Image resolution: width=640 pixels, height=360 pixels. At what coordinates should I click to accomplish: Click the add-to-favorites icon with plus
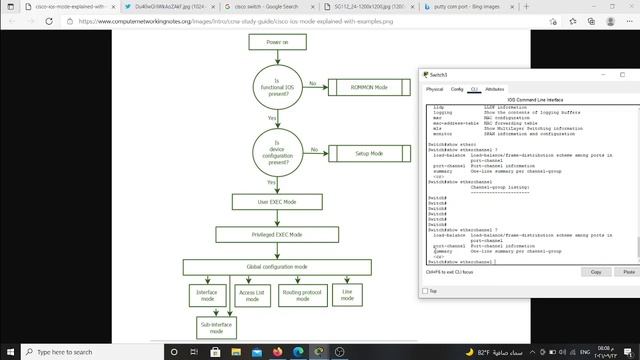[553, 21]
